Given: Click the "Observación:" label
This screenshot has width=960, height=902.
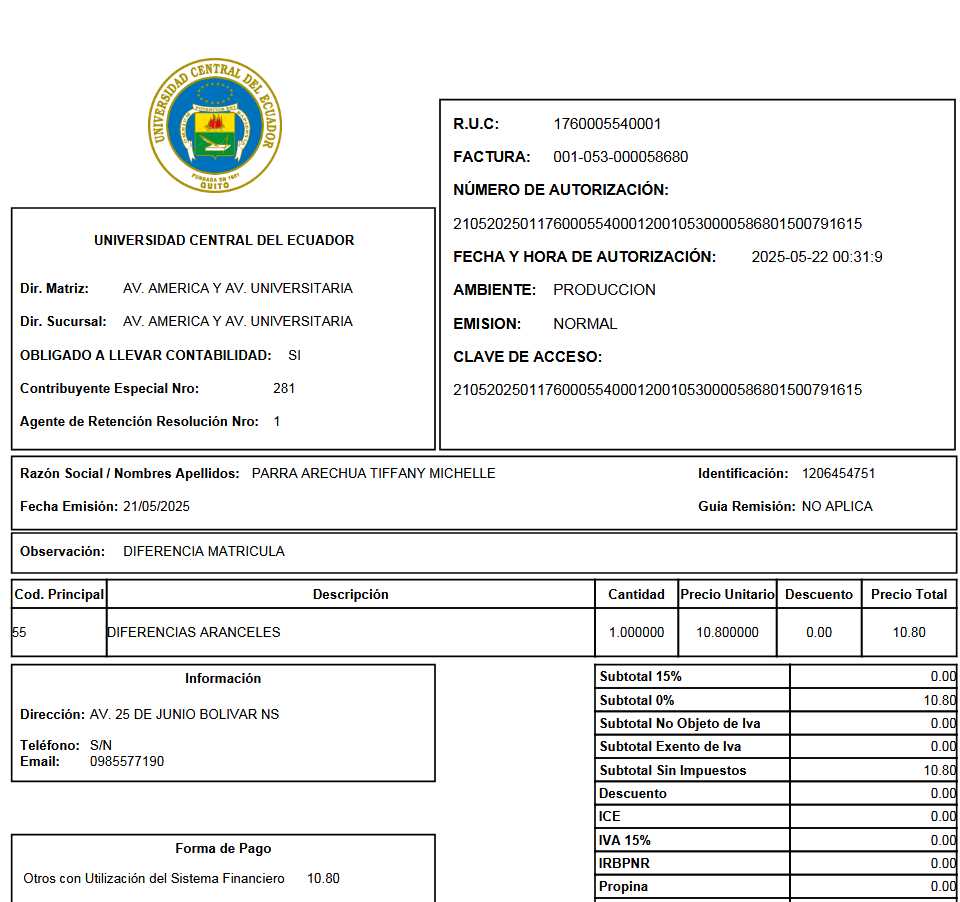Looking at the screenshot, I should [62, 551].
